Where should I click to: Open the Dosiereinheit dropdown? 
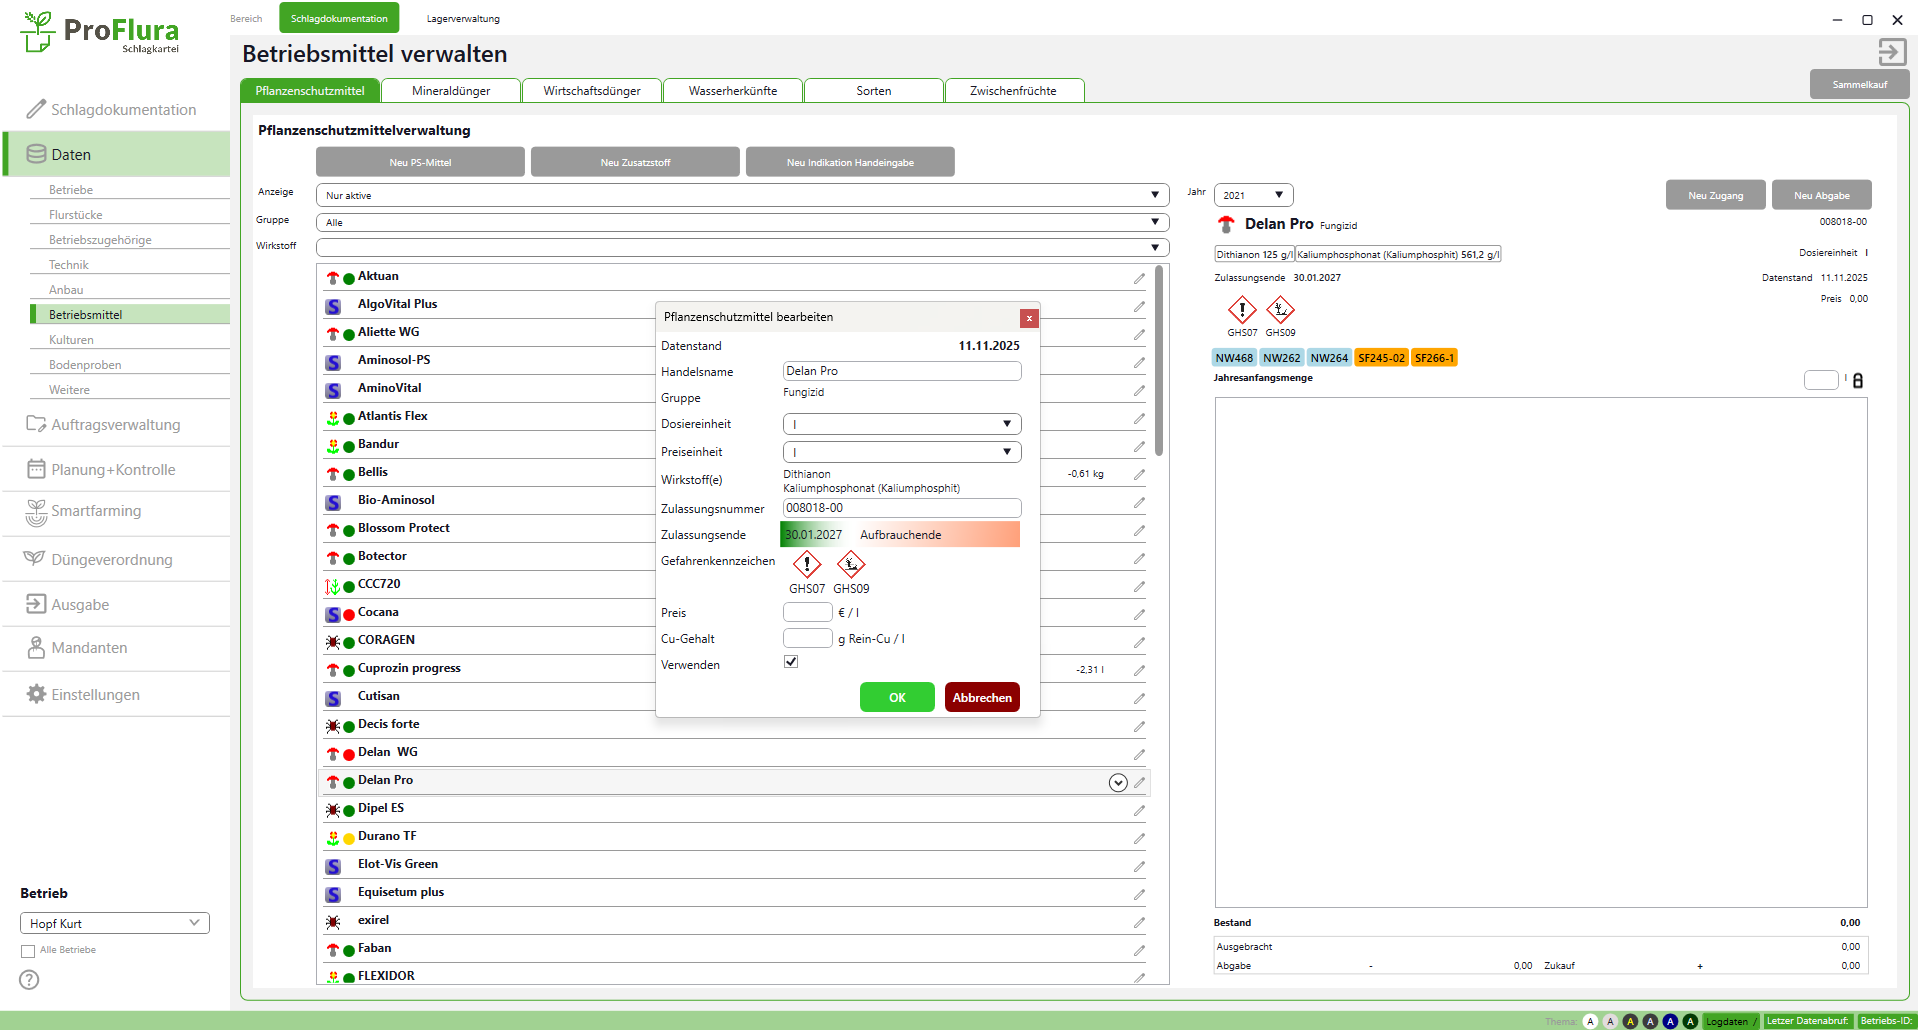[x=901, y=424]
